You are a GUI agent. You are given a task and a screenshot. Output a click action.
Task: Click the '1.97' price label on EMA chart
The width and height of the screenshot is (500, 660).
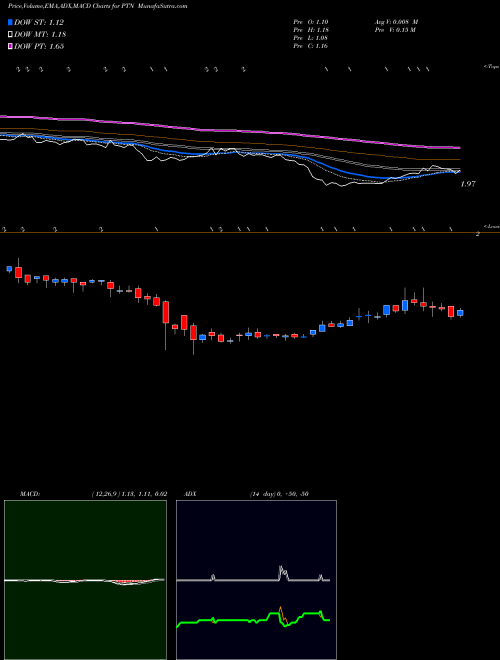[468, 184]
